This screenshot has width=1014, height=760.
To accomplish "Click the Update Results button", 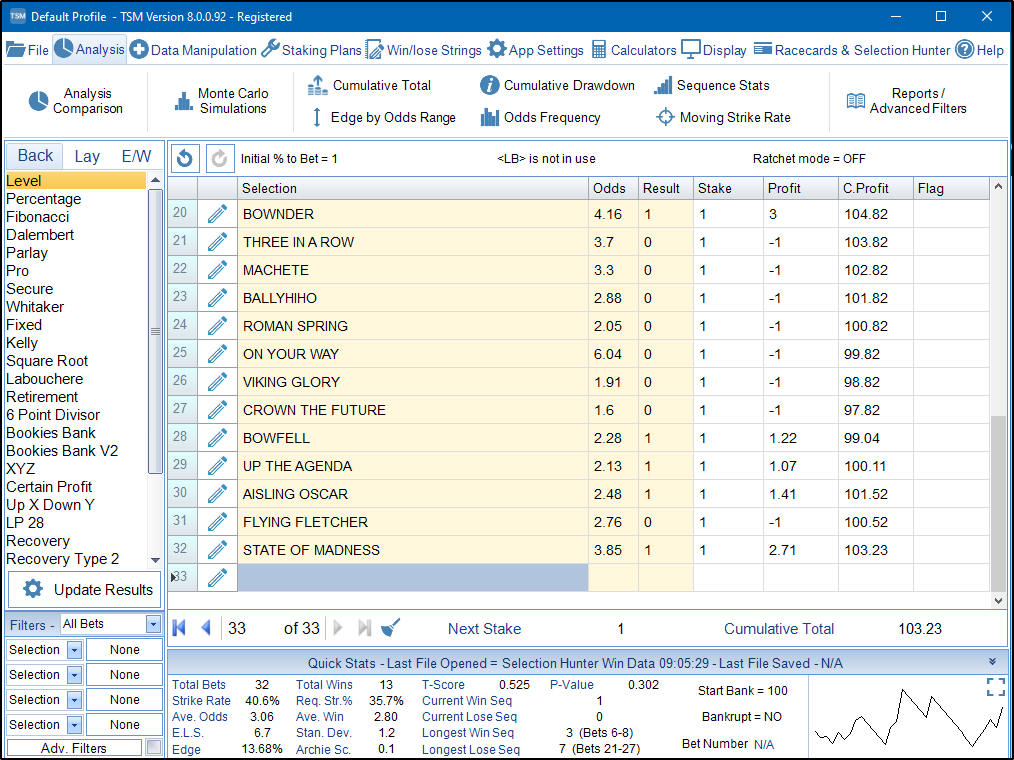I will (85, 590).
